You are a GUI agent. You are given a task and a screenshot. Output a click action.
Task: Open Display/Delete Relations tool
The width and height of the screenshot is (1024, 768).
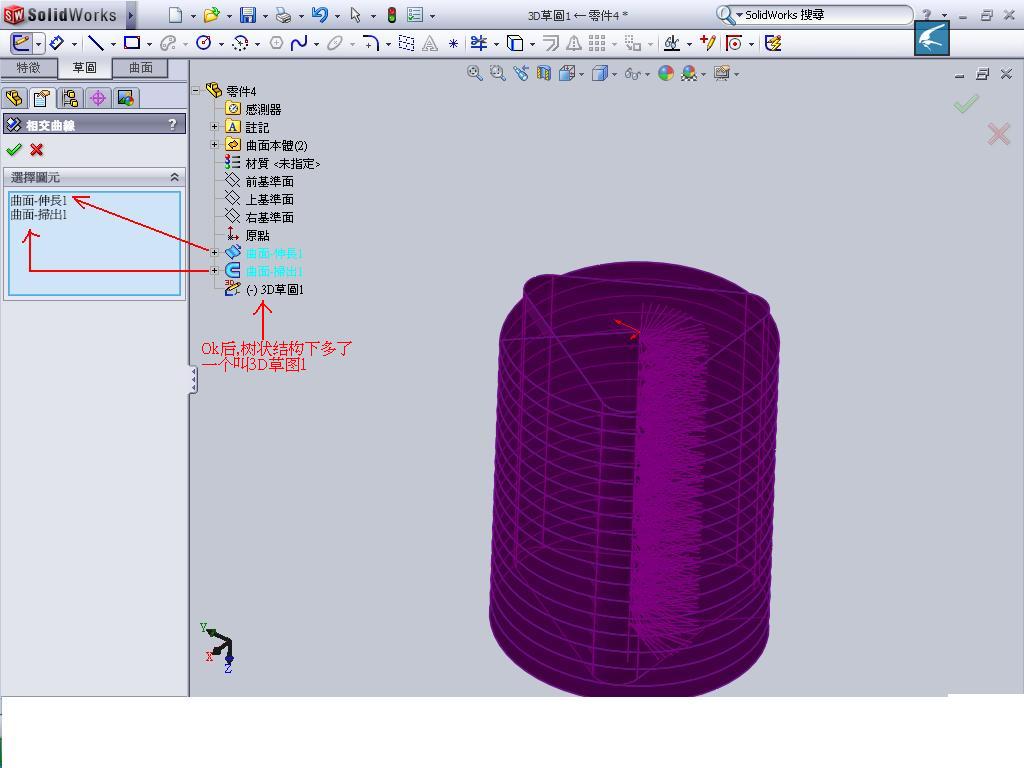click(671, 43)
